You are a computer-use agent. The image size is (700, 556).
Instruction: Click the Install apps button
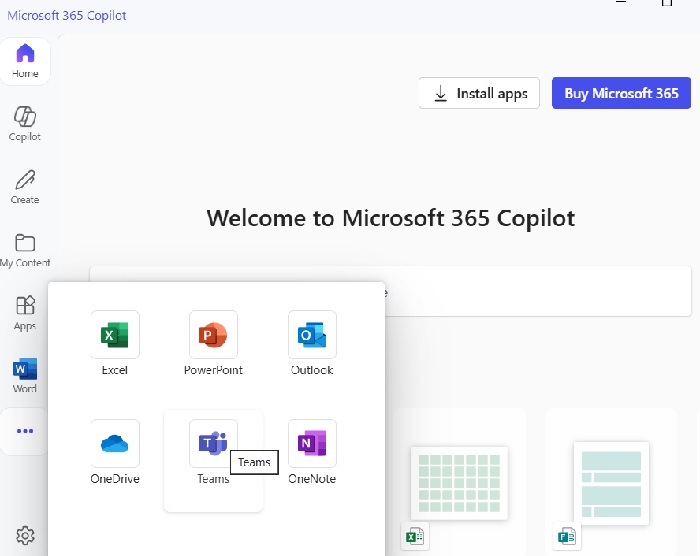tap(479, 93)
